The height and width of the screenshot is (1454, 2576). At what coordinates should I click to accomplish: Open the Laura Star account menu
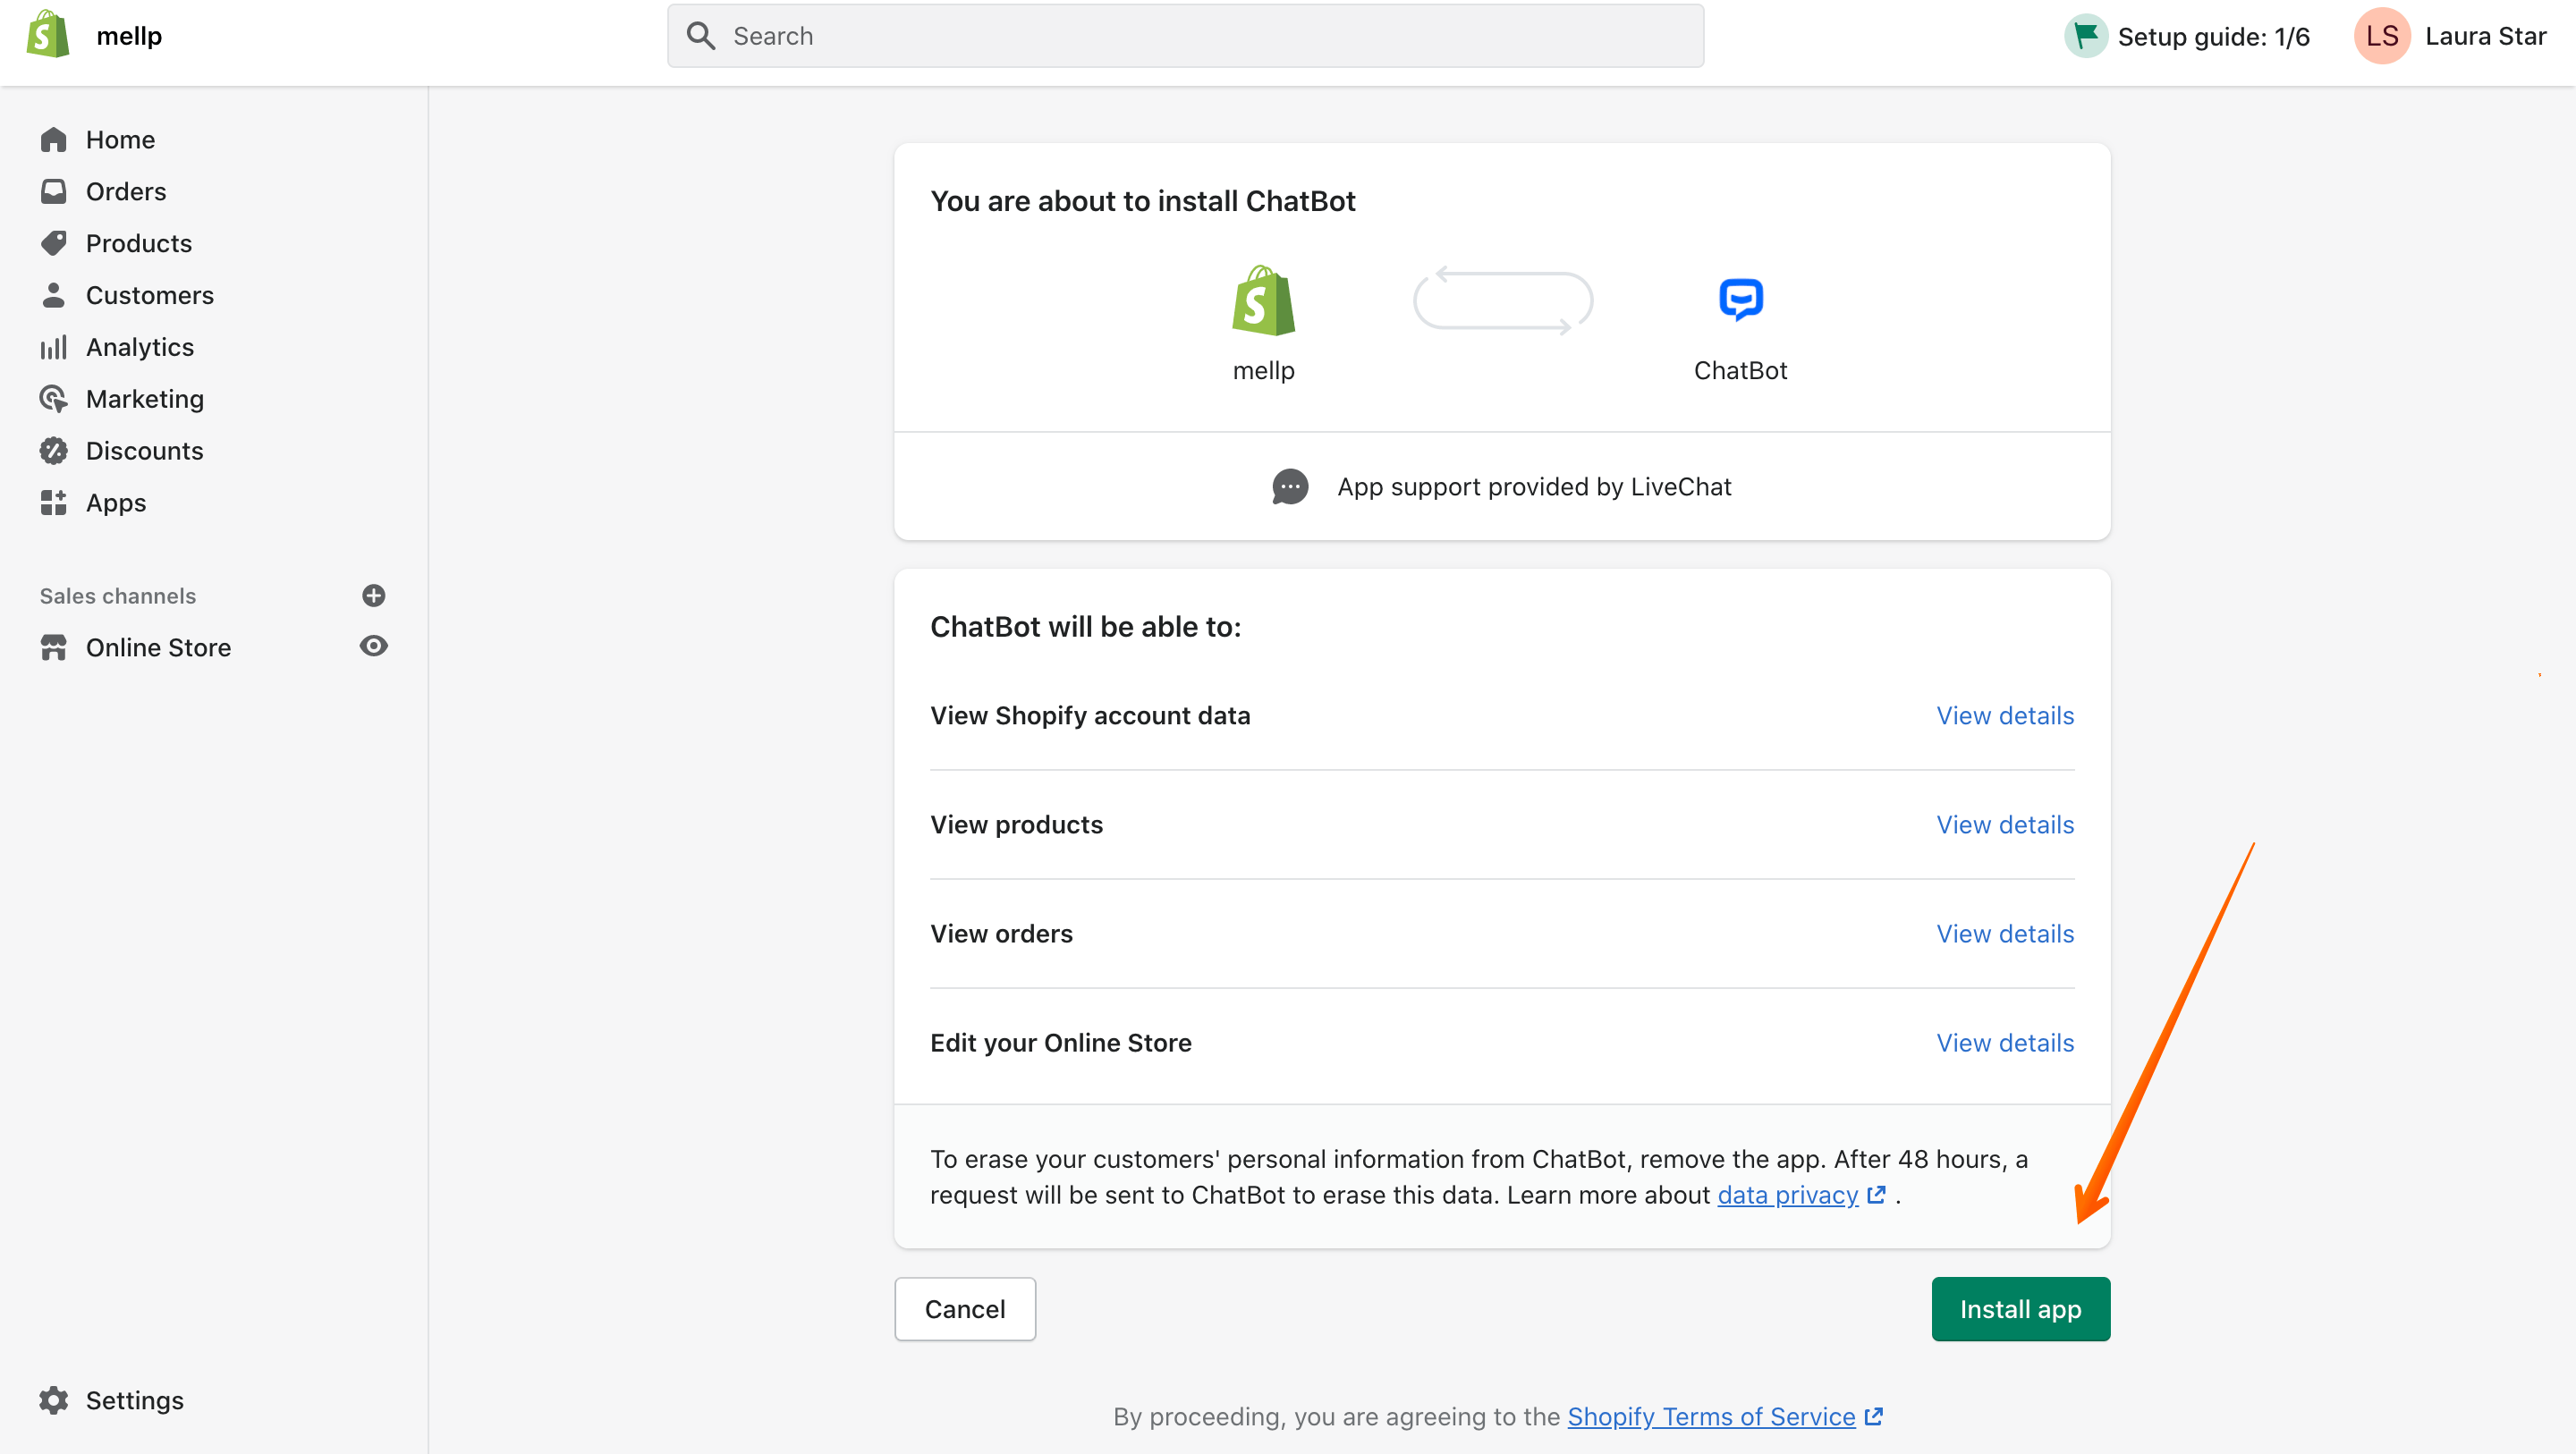coord(2485,36)
